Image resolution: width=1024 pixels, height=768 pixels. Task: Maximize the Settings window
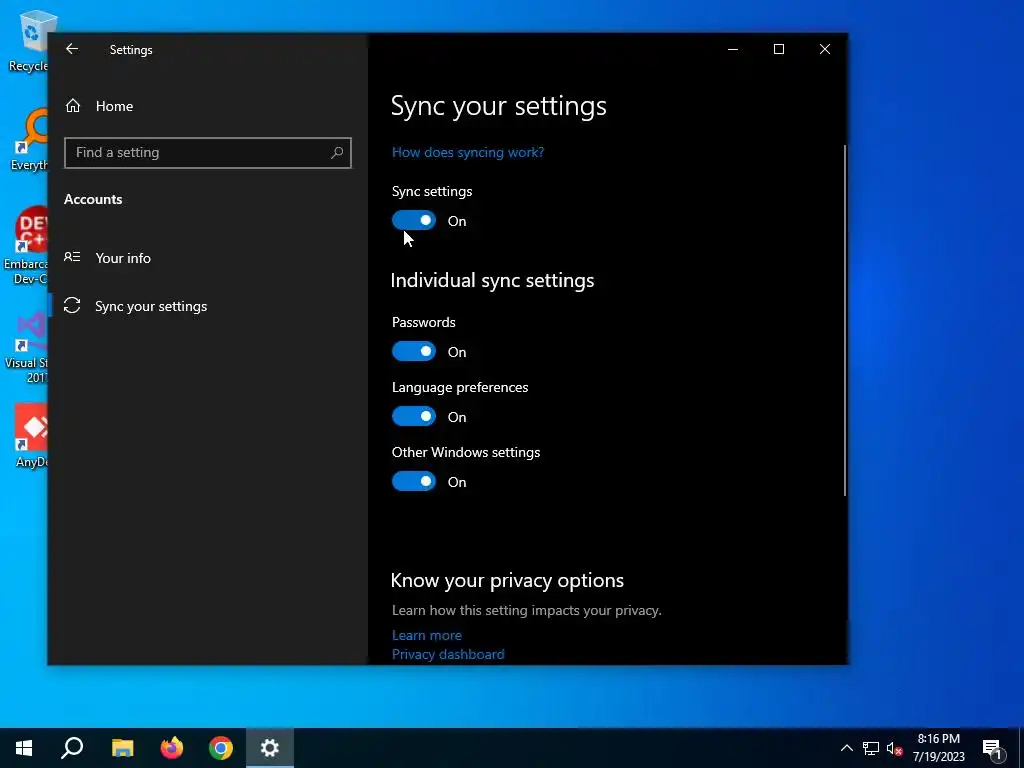(778, 49)
